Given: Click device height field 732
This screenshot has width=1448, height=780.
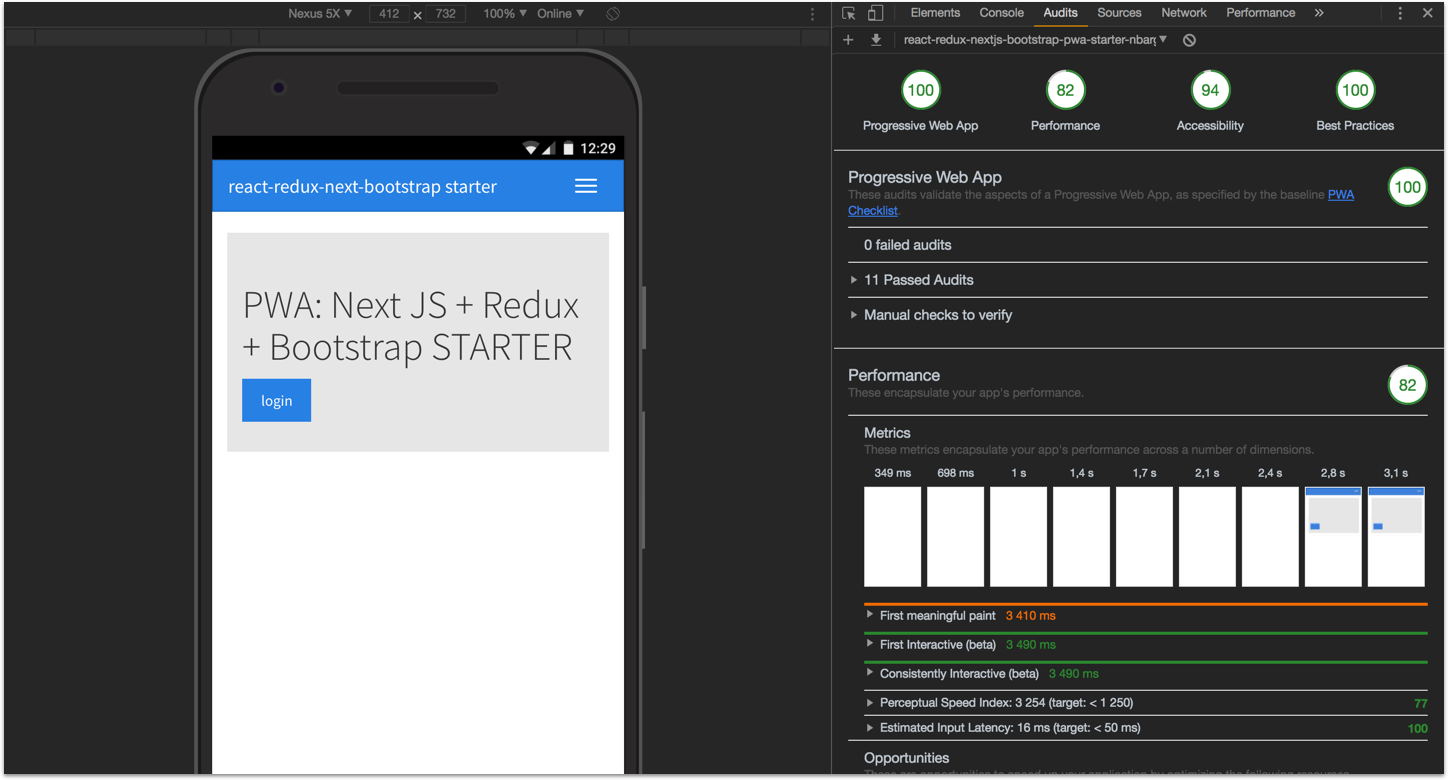Looking at the screenshot, I should 445,14.
